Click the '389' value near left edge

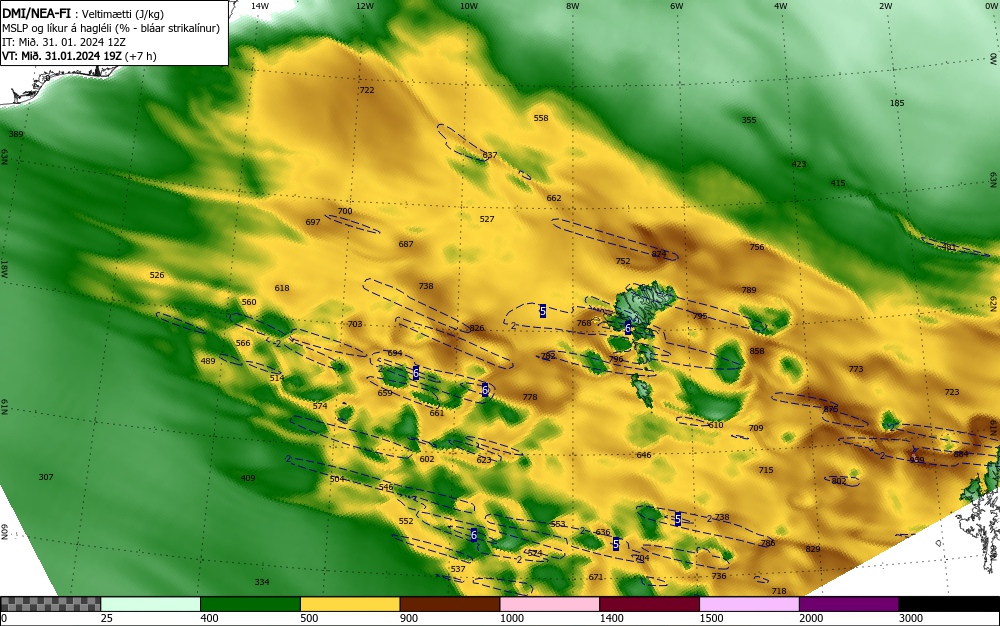pyautogui.click(x=16, y=134)
